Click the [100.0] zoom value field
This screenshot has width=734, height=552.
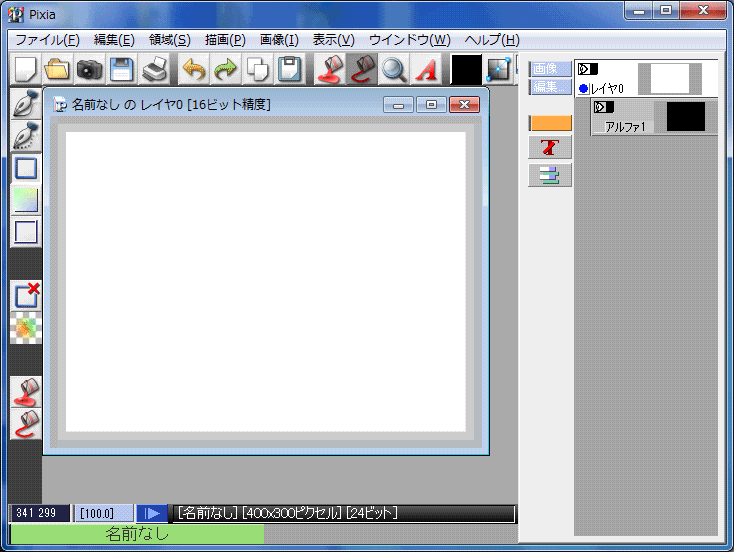point(103,514)
